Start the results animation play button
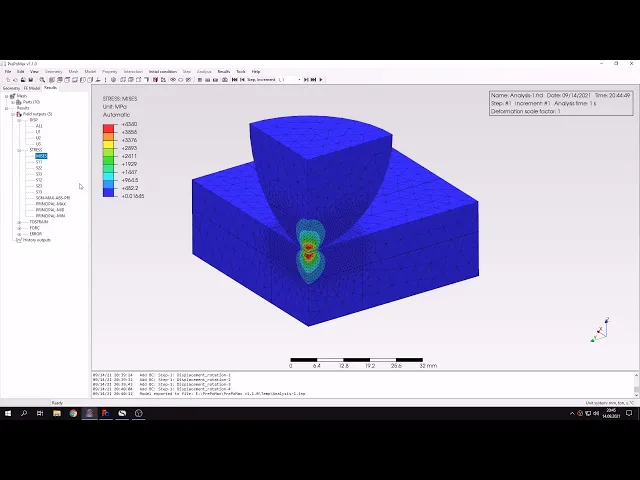Image resolution: width=640 pixels, height=480 pixels. point(321,80)
